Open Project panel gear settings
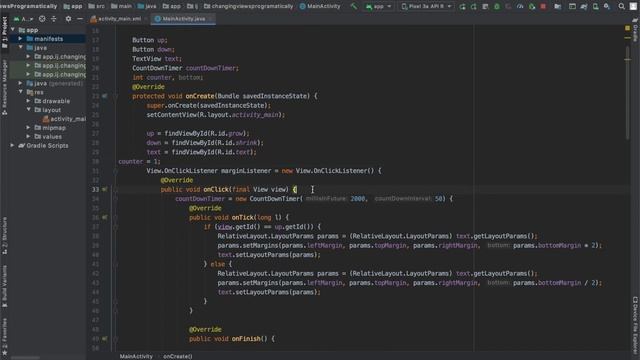The image size is (640, 360). (68, 19)
